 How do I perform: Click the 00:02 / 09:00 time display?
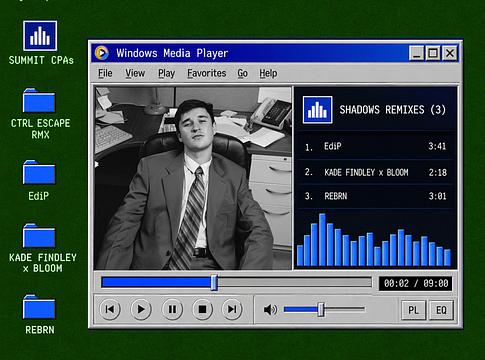[416, 283]
